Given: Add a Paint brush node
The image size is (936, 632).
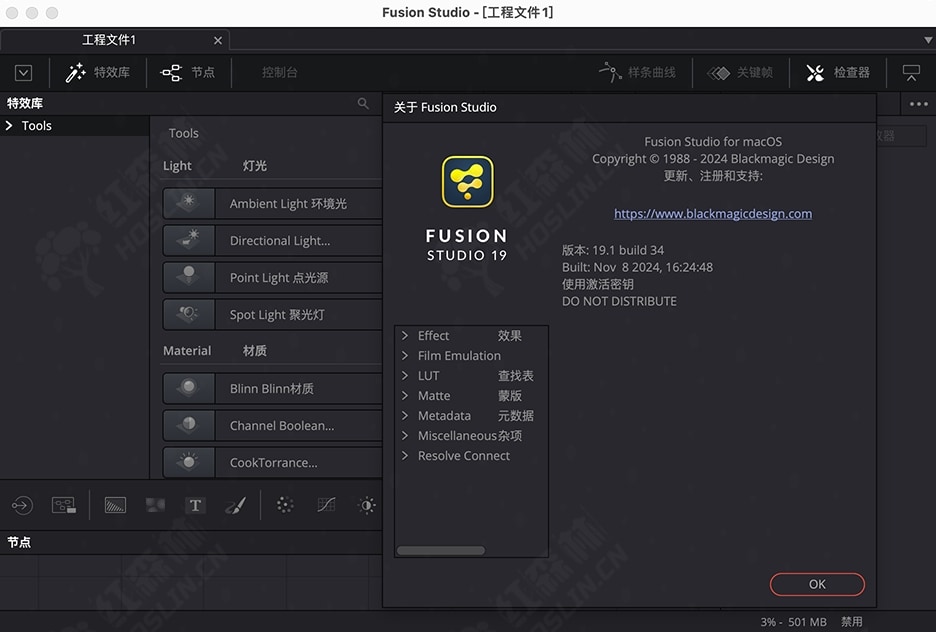Looking at the screenshot, I should (x=235, y=505).
